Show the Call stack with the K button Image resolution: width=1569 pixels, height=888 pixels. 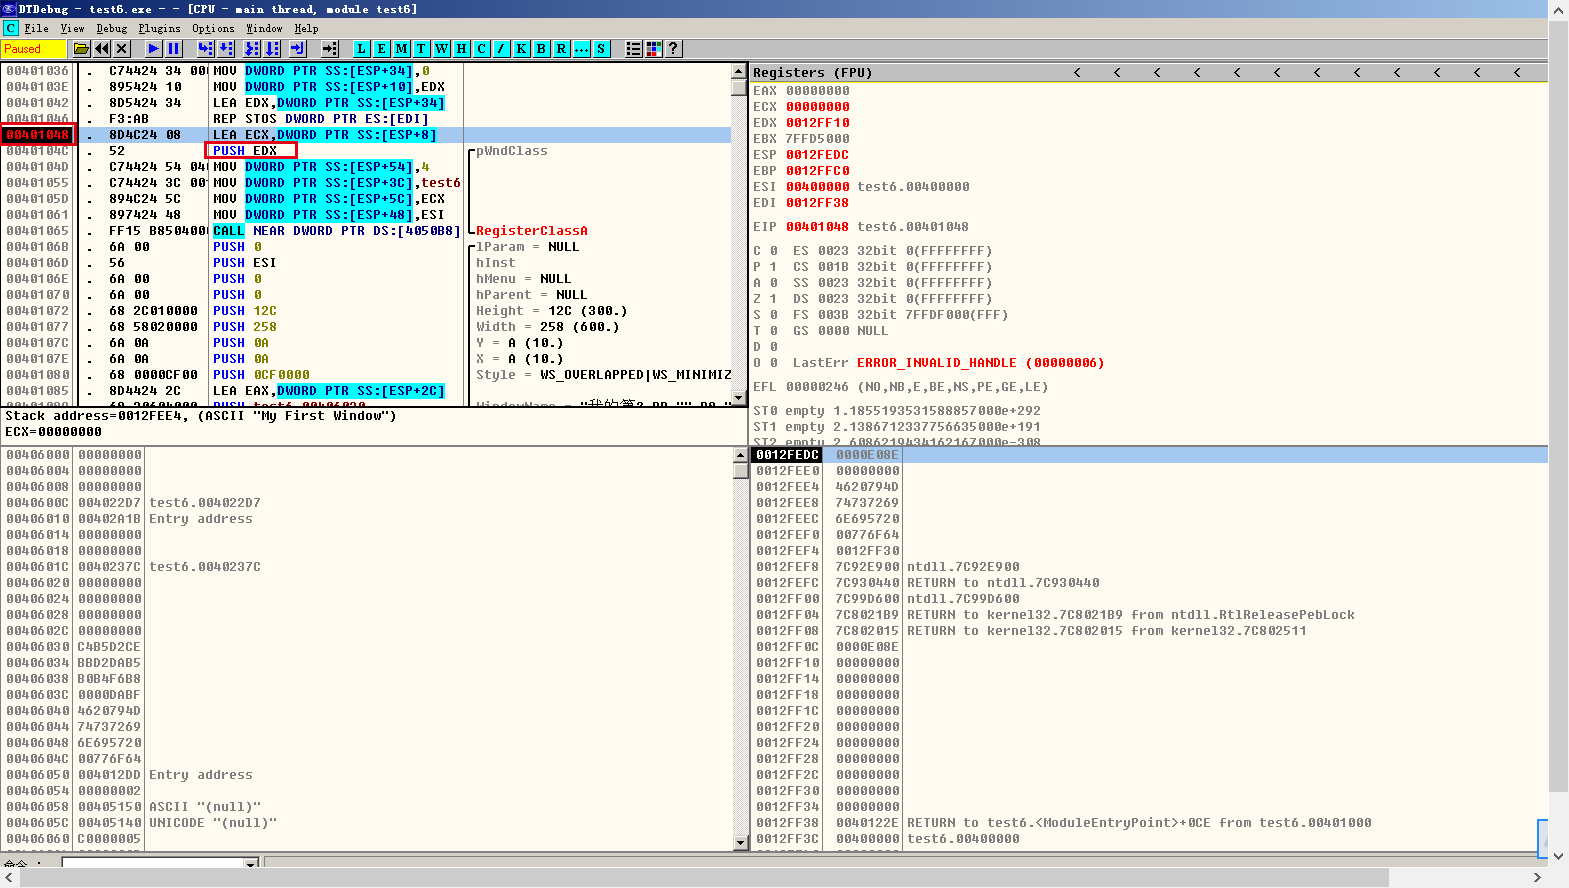tap(521, 48)
